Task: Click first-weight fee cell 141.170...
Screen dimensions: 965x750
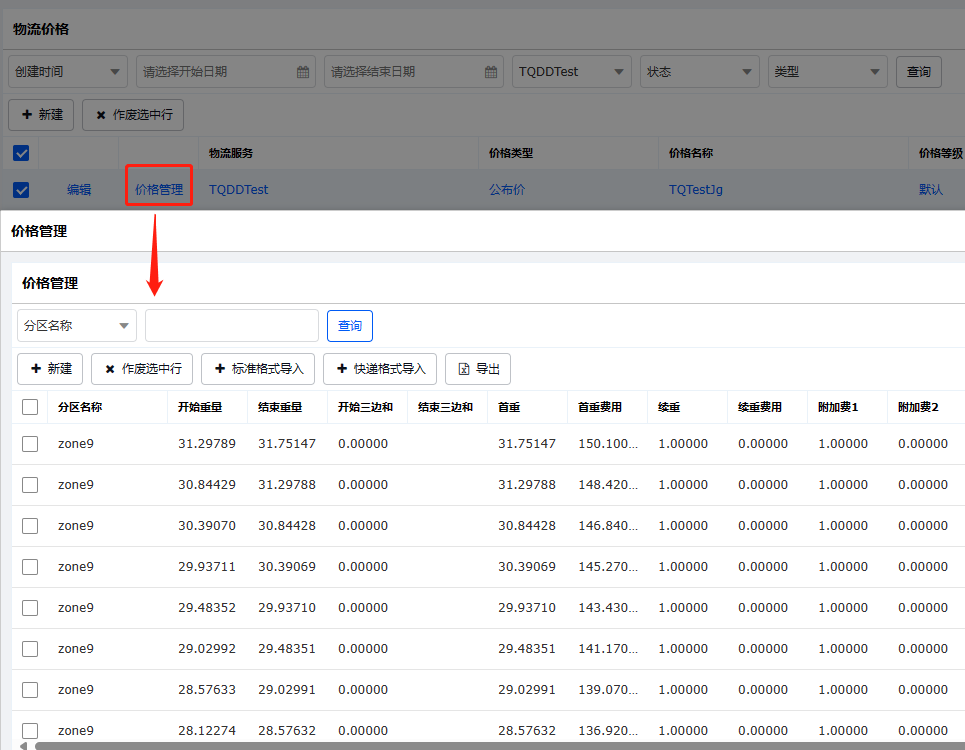Action: [608, 649]
